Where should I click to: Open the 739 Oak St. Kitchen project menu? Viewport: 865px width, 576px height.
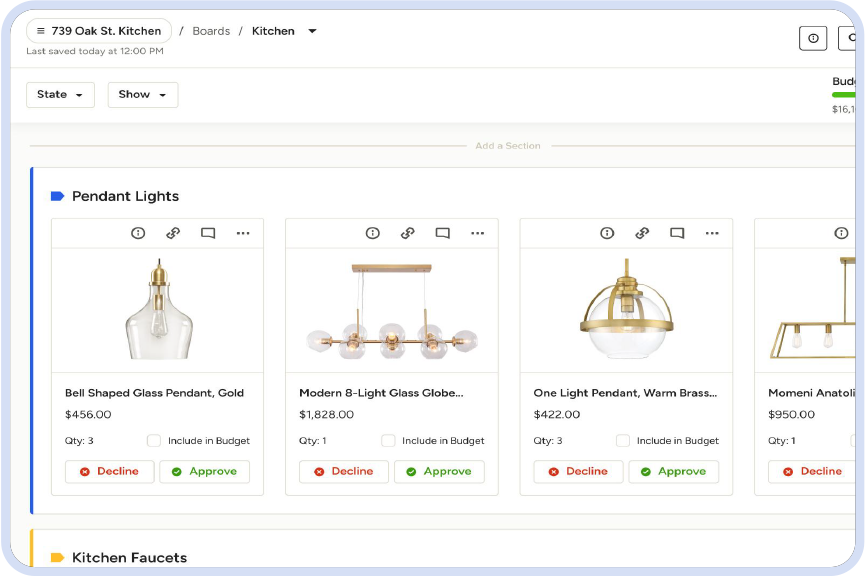click(x=98, y=31)
